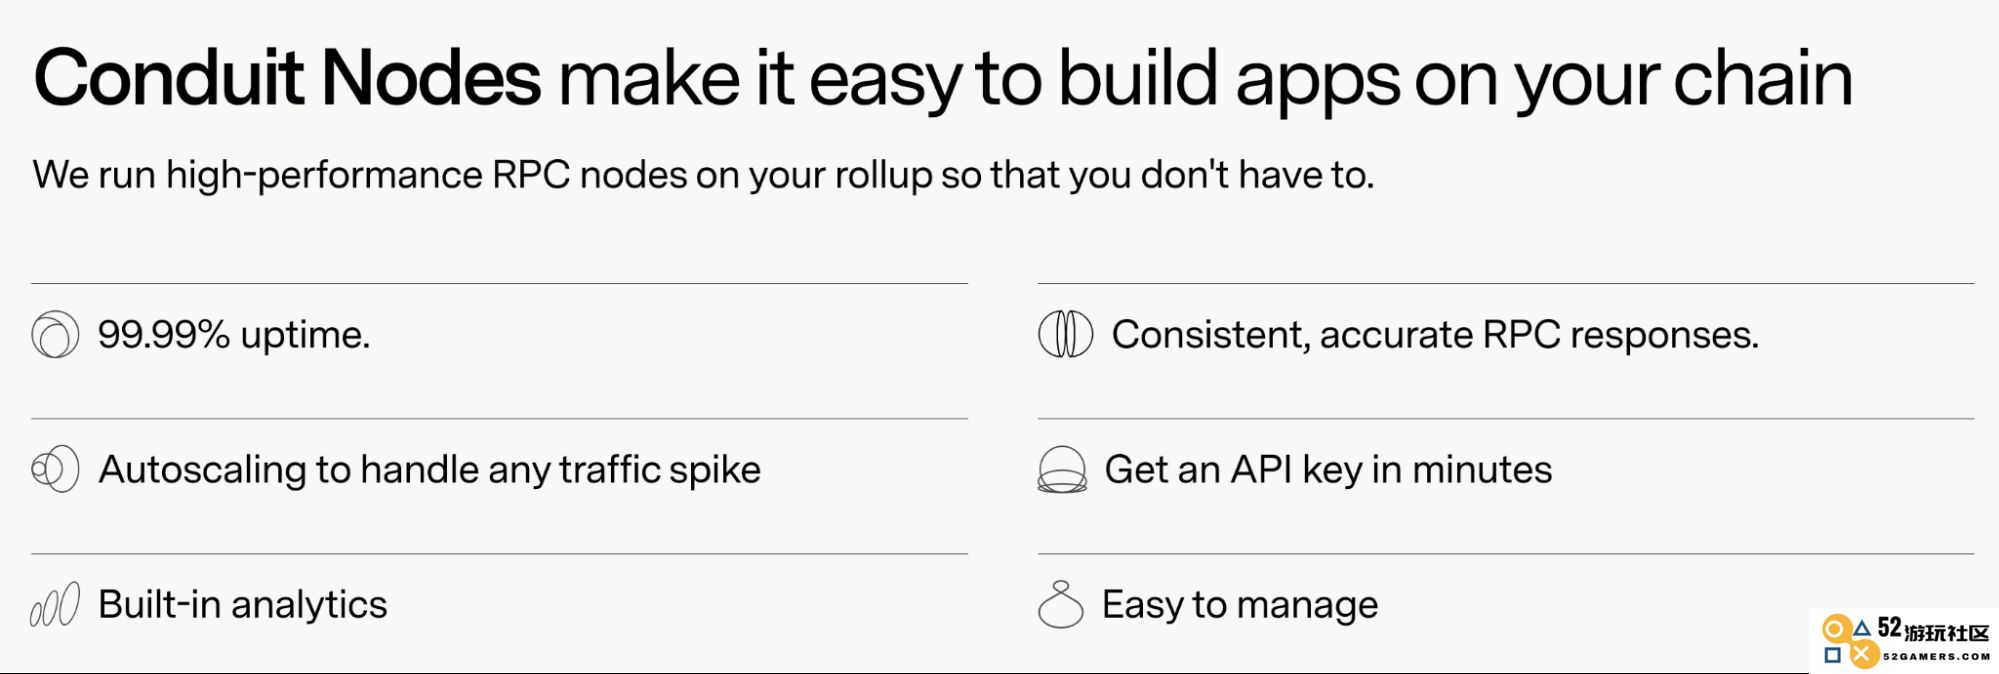The width and height of the screenshot is (1999, 674).
Task: Click the bold Conduit Nodes heading text
Action: tap(287, 78)
